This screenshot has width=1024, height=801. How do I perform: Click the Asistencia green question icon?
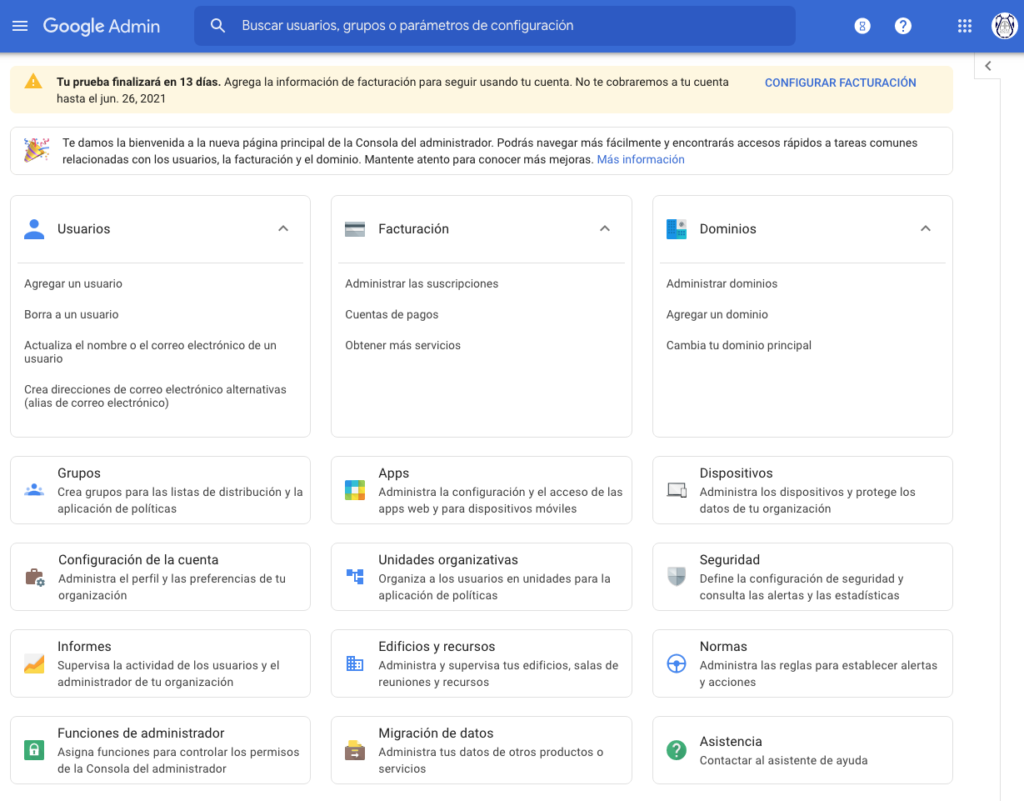point(677,750)
